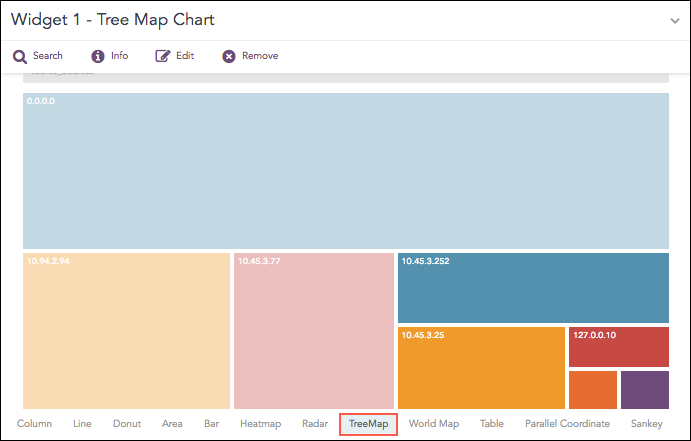
Task: Choose the Bar chart view
Action: point(211,424)
